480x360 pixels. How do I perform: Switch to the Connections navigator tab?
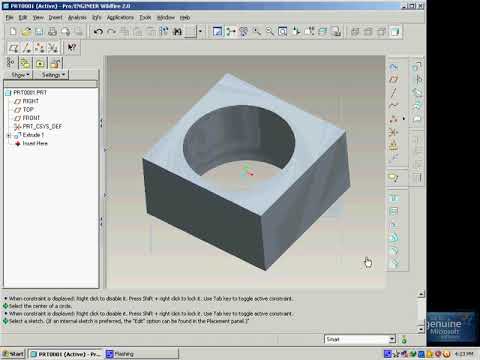(x=55, y=63)
